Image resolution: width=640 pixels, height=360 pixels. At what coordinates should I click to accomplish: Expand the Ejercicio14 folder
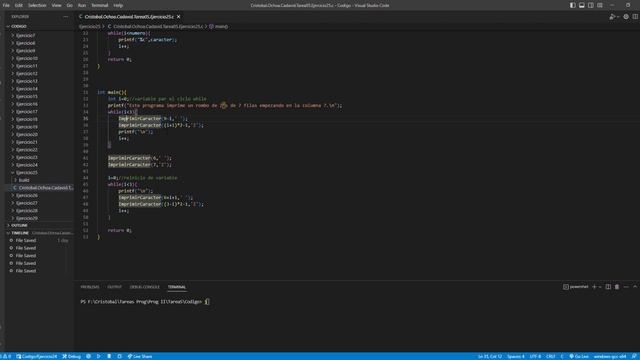[39, 89]
